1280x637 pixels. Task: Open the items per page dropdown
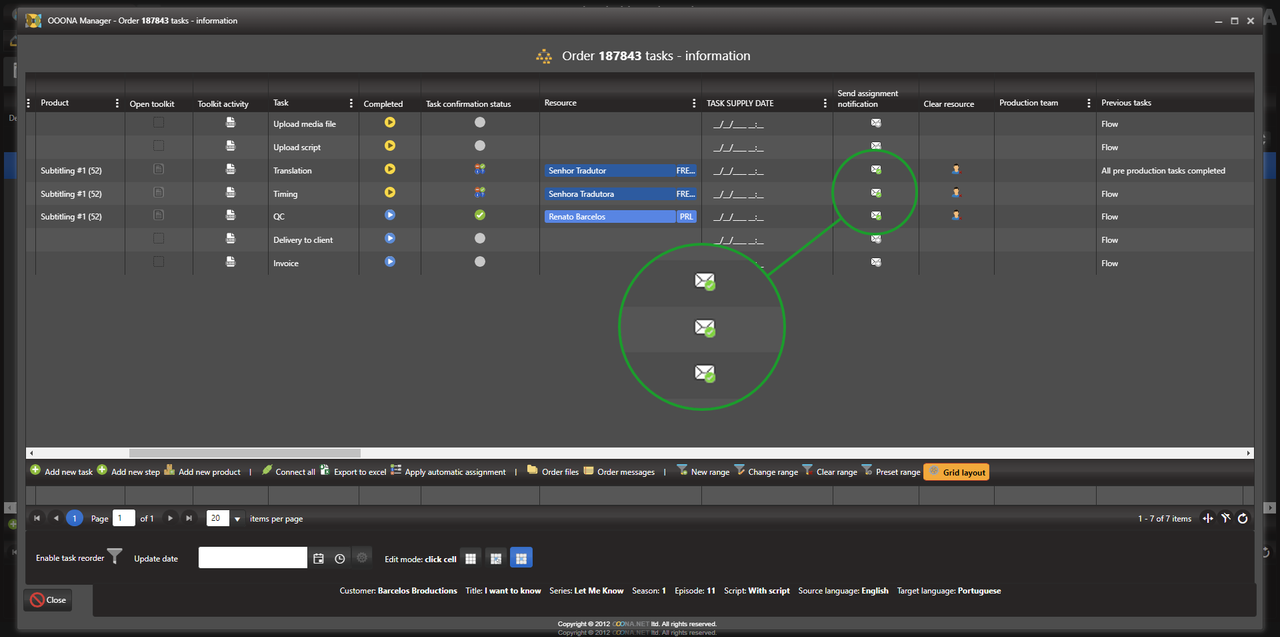click(x=237, y=518)
